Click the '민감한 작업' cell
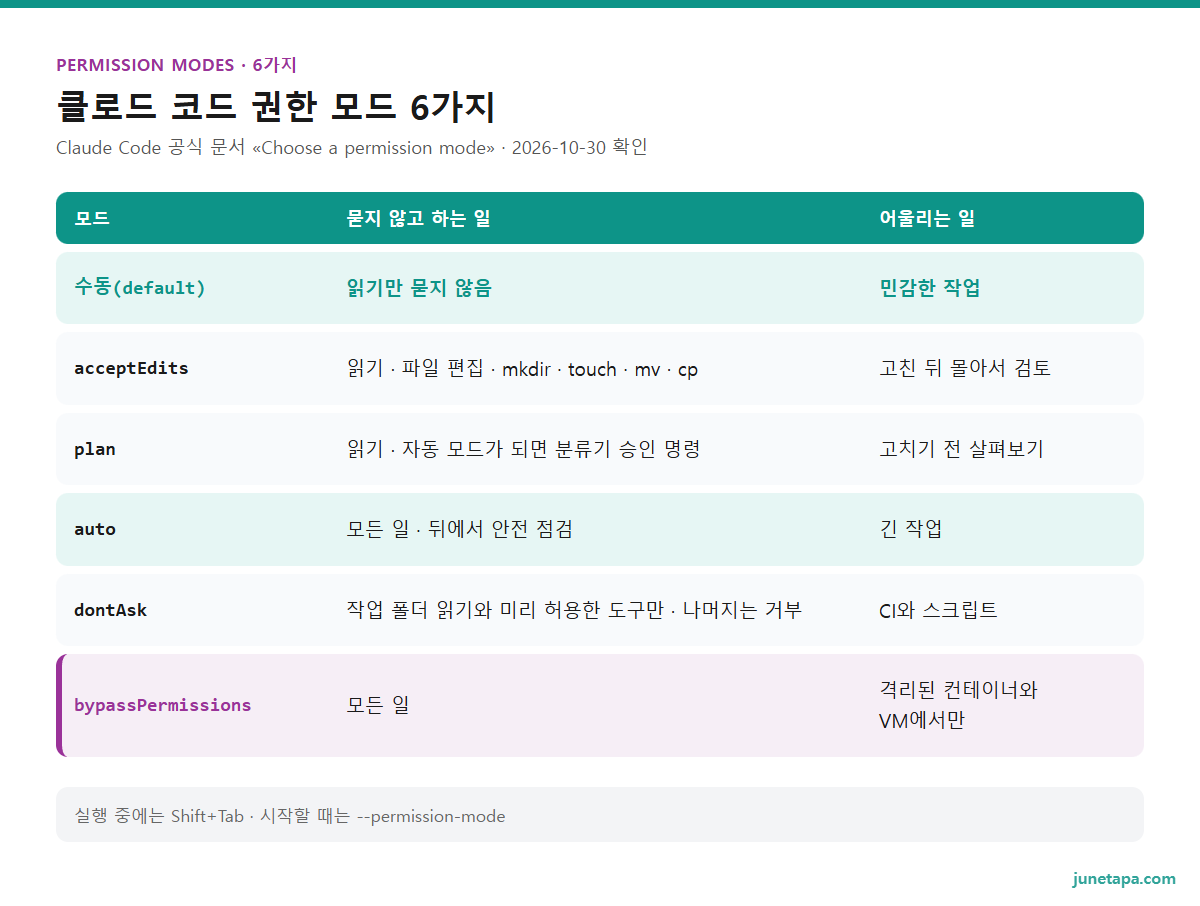The width and height of the screenshot is (1200, 906). [x=930, y=288]
